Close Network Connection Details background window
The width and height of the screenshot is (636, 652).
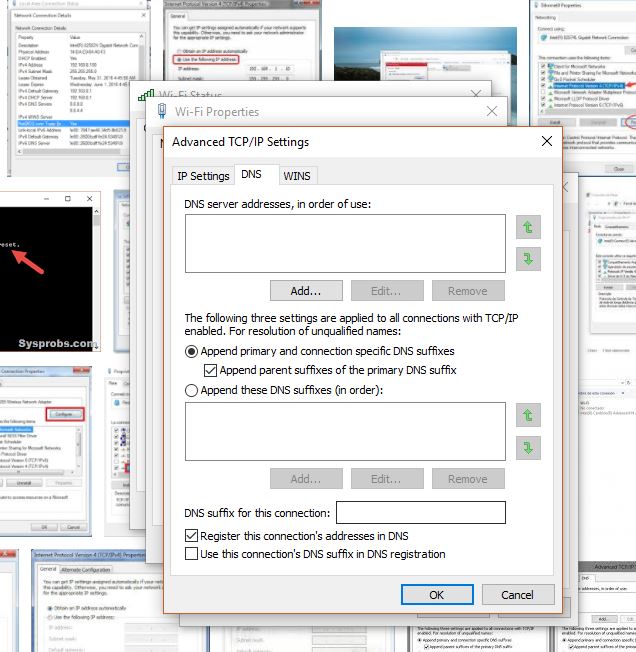(x=143, y=15)
